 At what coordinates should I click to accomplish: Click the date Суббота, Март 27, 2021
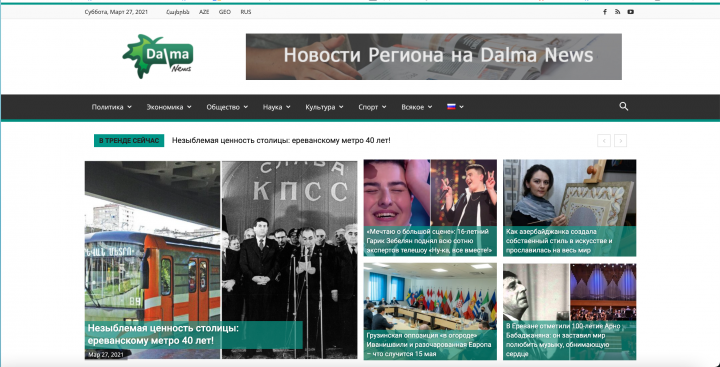click(x=116, y=12)
